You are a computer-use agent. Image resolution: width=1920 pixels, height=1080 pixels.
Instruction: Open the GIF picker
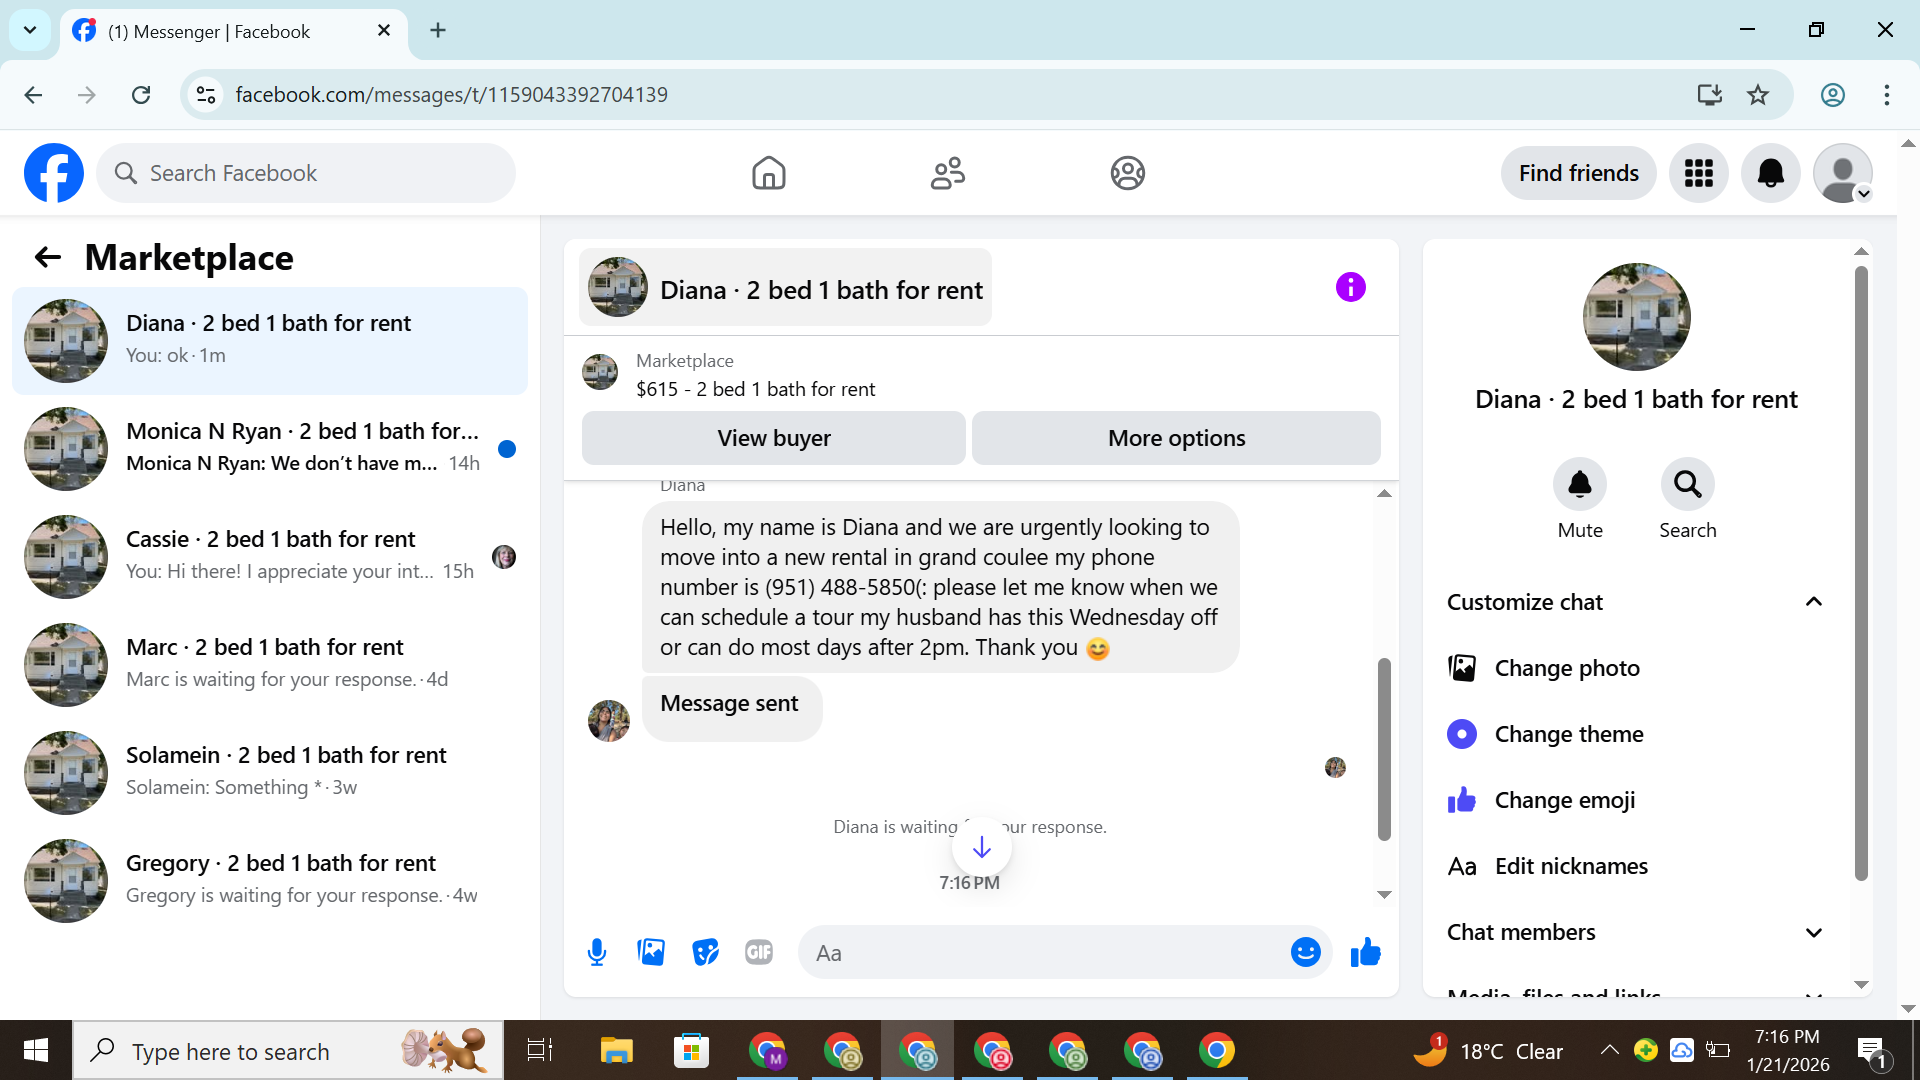(759, 953)
